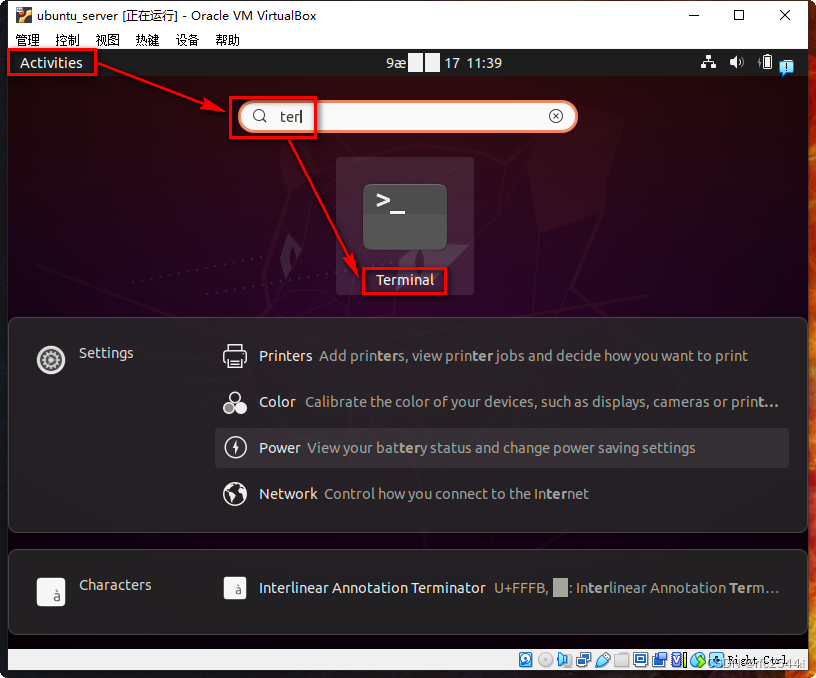Open the blue notification bubble icon

point(786,67)
